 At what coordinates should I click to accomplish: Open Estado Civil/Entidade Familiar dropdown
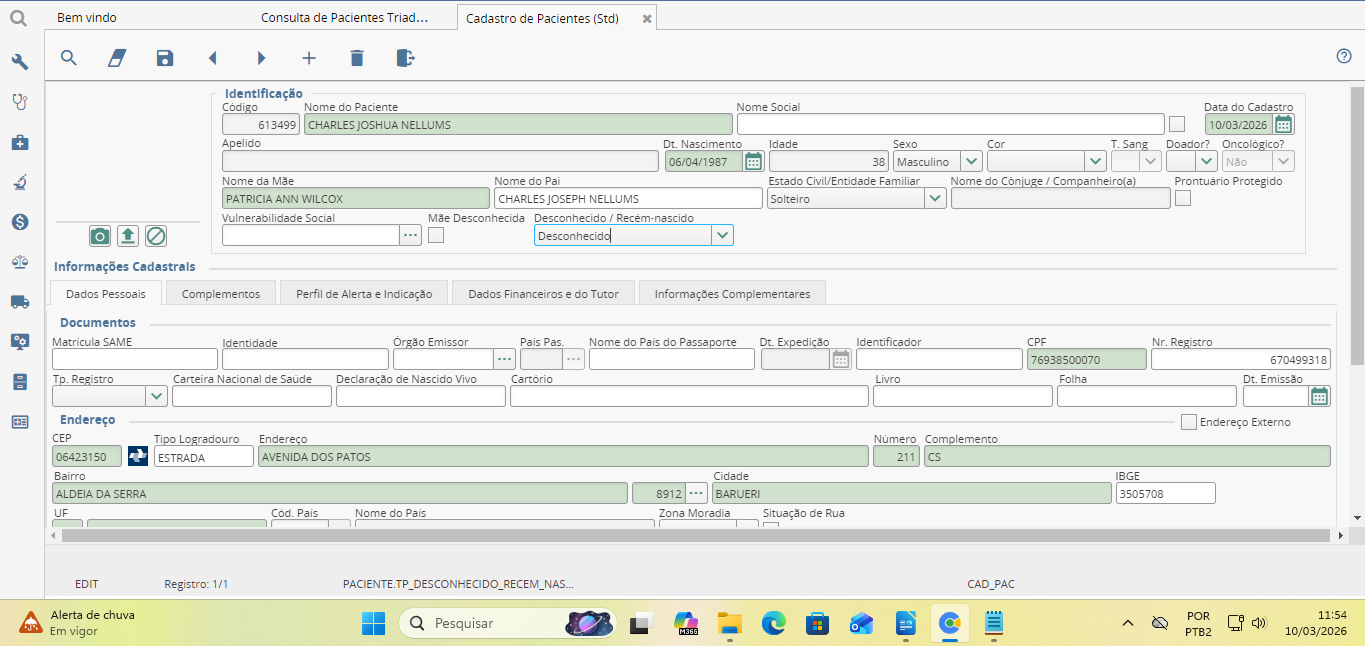pyautogui.click(x=934, y=198)
